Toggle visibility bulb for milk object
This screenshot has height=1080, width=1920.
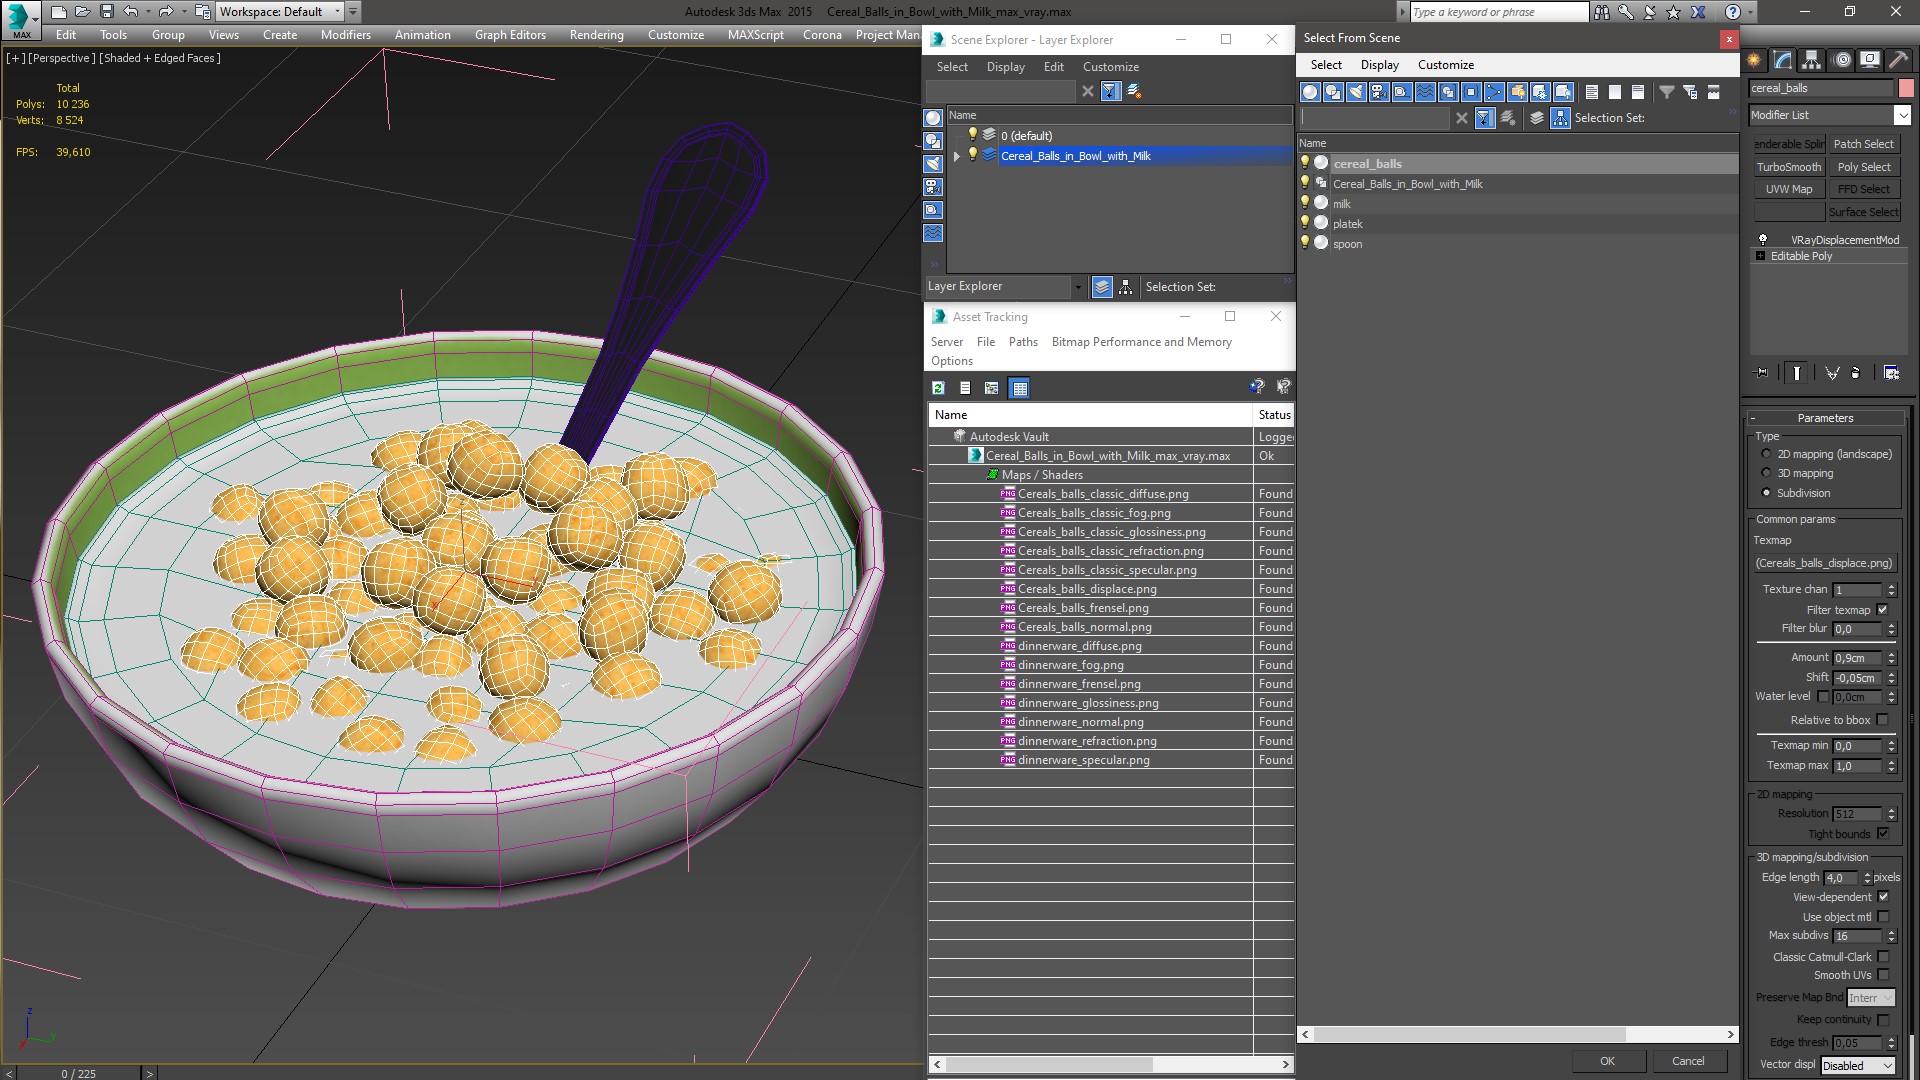pos(1304,203)
